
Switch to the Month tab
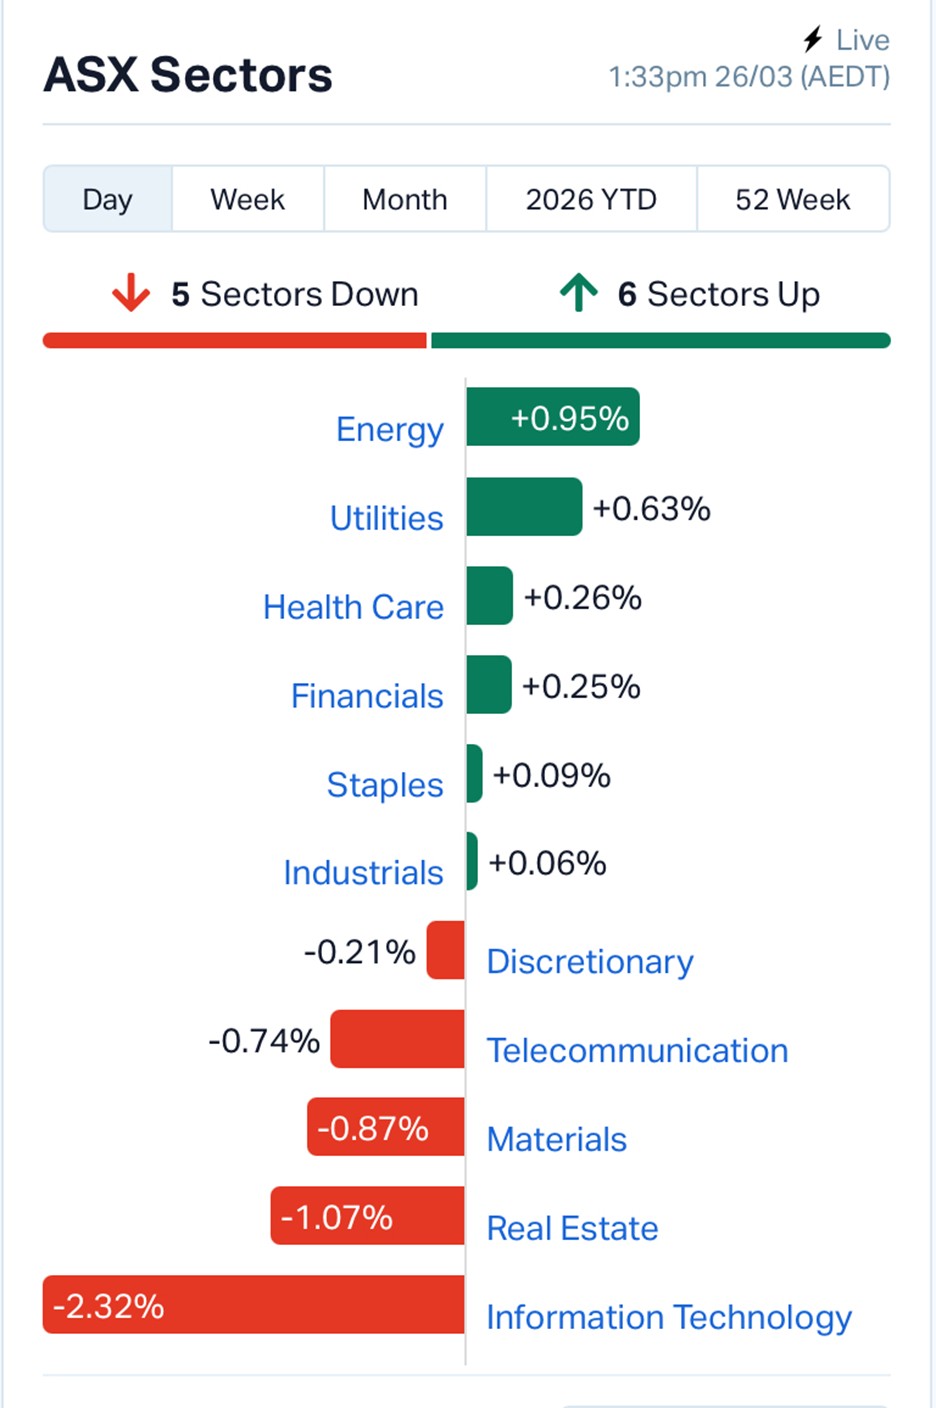click(404, 199)
